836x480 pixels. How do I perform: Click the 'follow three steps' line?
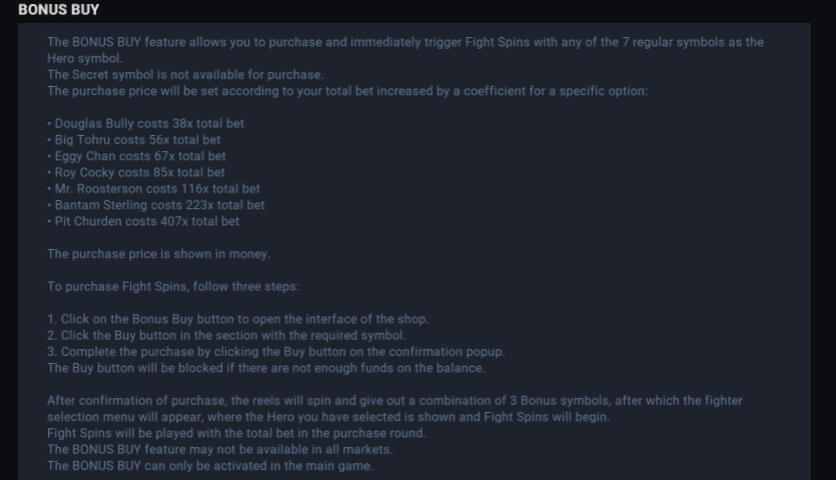click(x=172, y=287)
